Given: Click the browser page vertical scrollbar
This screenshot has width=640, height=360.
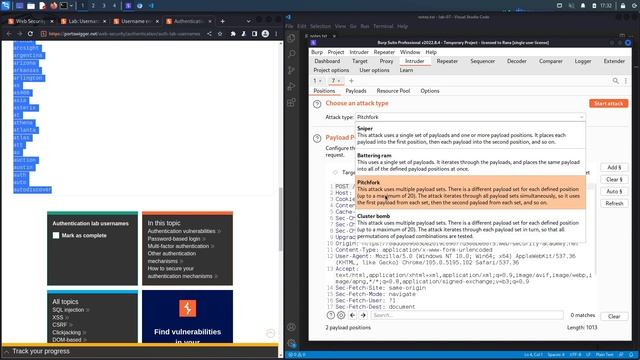Looking at the screenshot, I should [280, 220].
